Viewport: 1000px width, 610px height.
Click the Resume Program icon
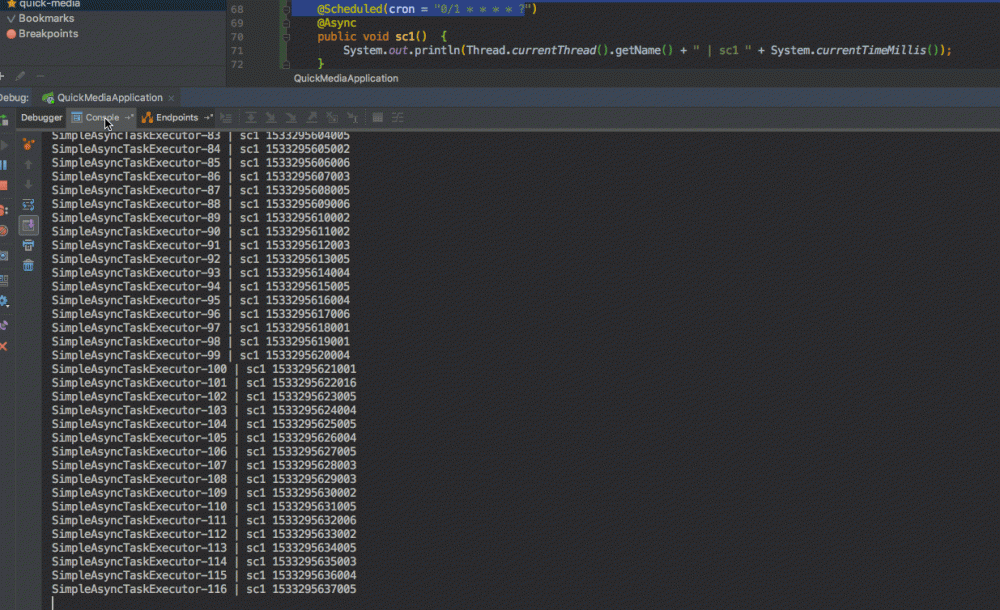click(x=4, y=145)
